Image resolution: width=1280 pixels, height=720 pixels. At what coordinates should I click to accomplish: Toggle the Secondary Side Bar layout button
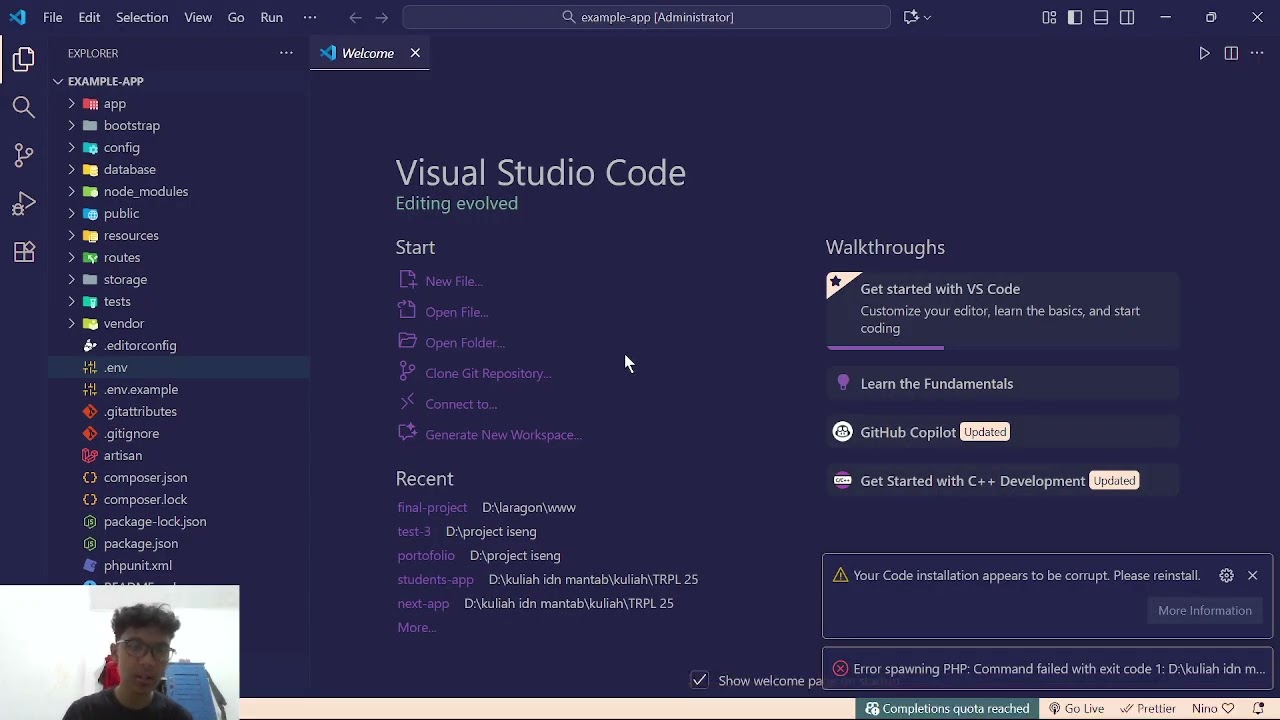pyautogui.click(x=1127, y=17)
